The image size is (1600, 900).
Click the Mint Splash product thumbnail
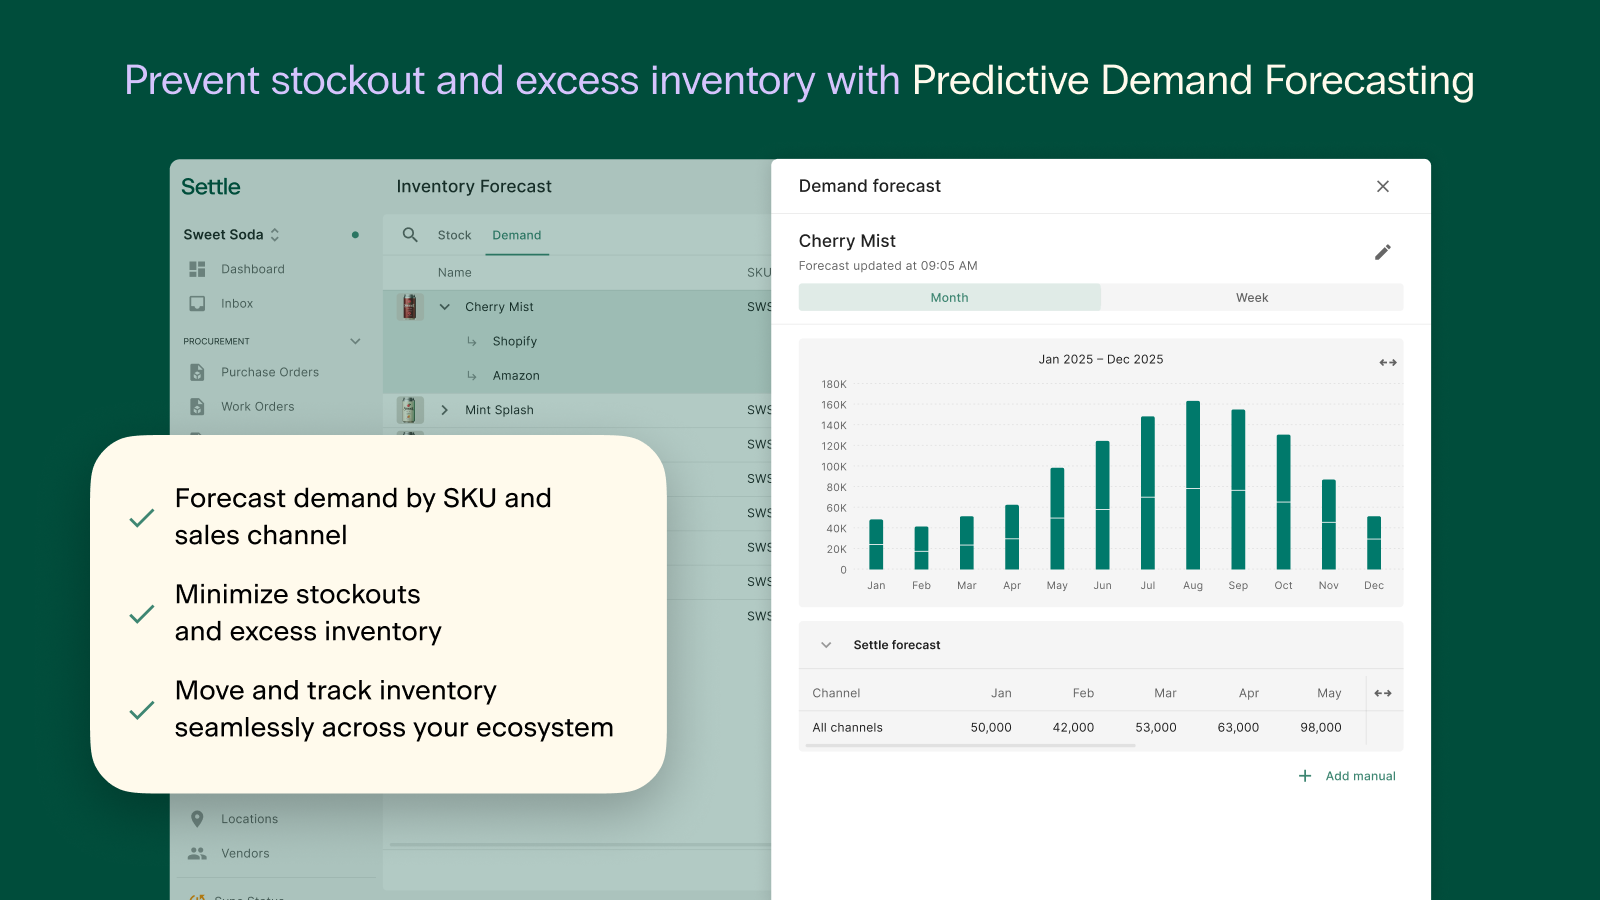tap(409, 410)
